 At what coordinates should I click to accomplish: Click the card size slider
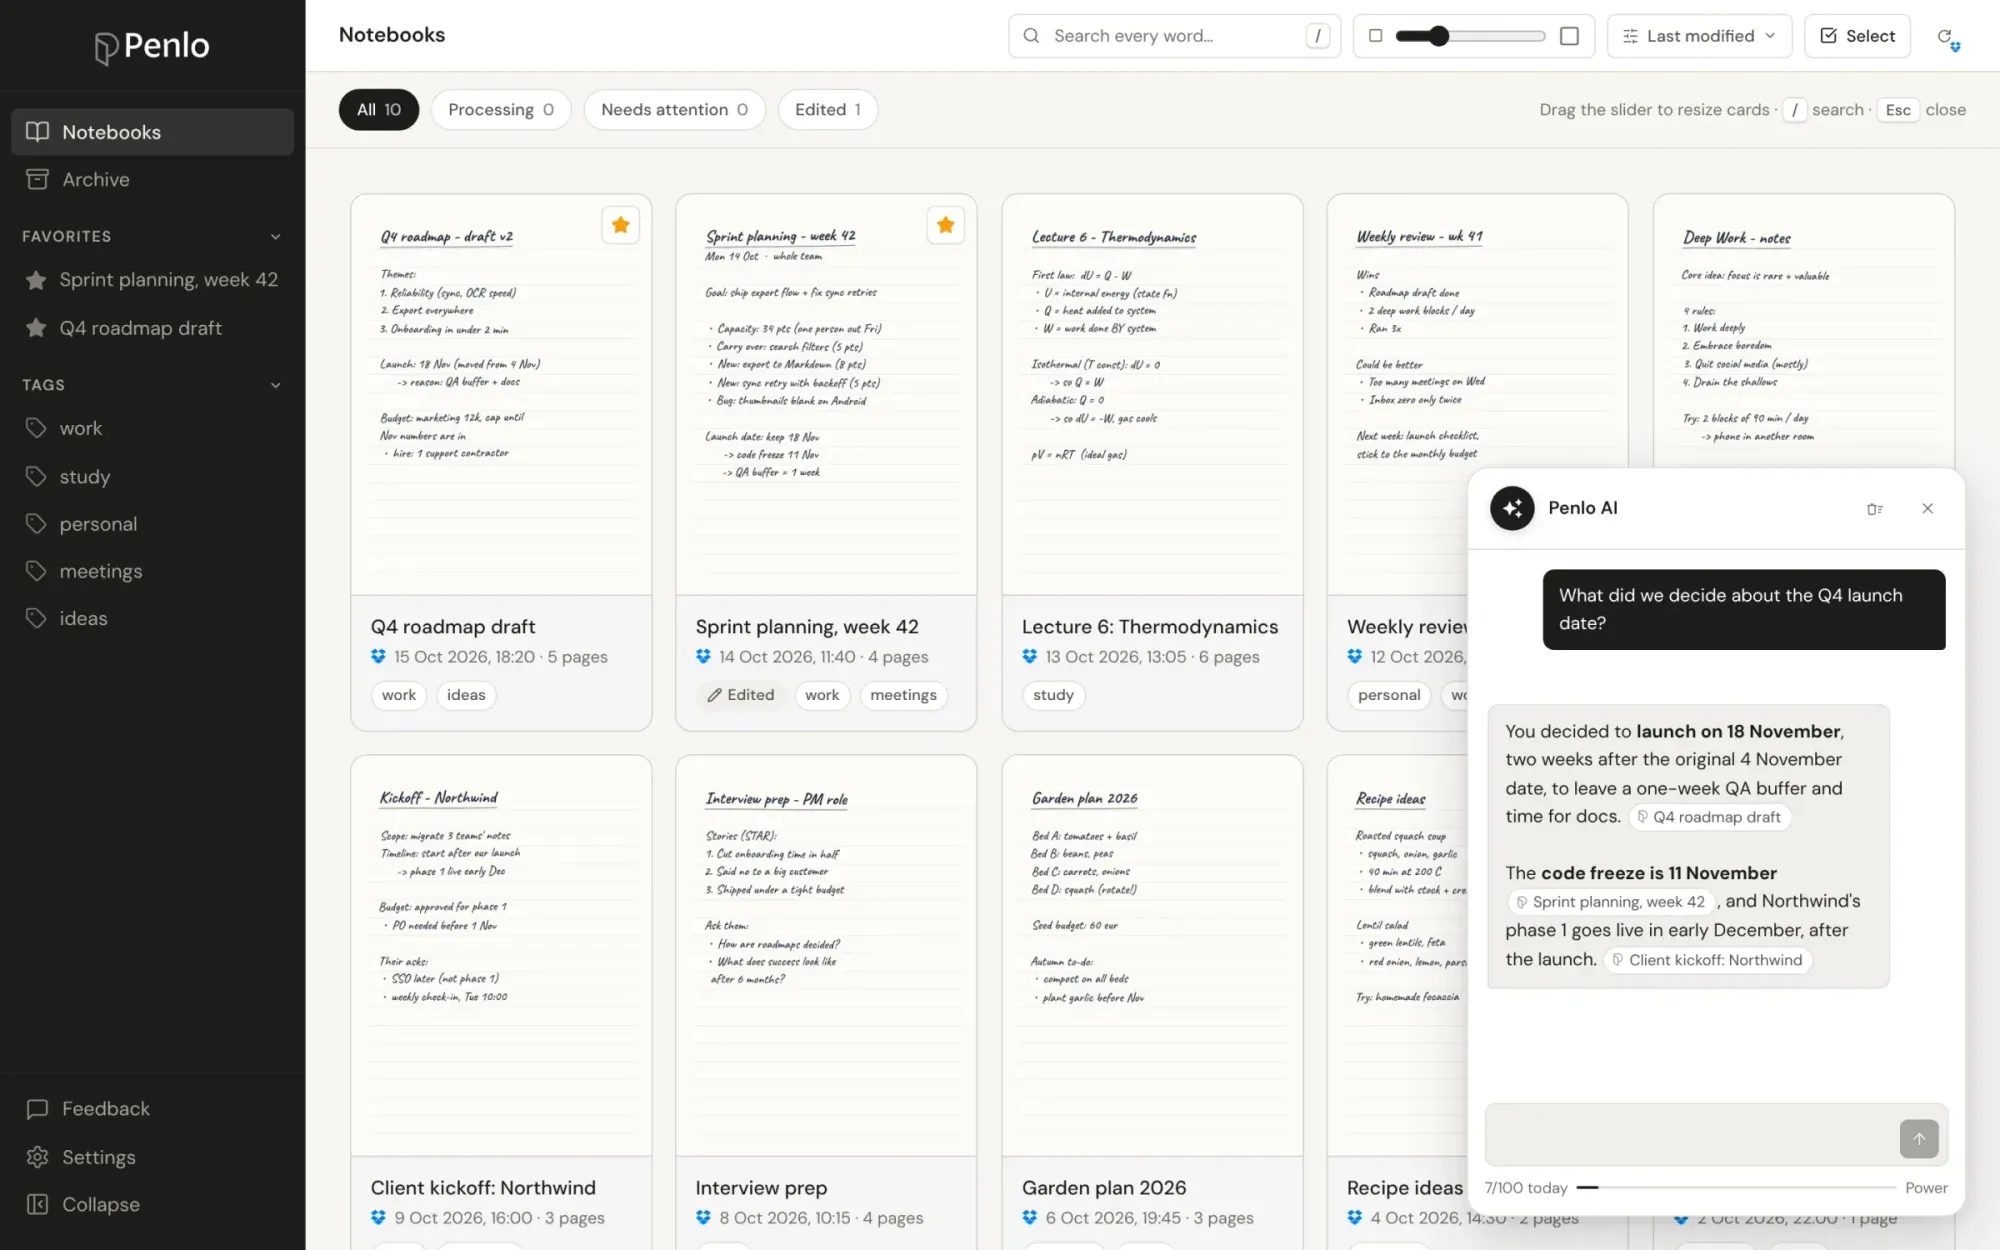(1470, 36)
